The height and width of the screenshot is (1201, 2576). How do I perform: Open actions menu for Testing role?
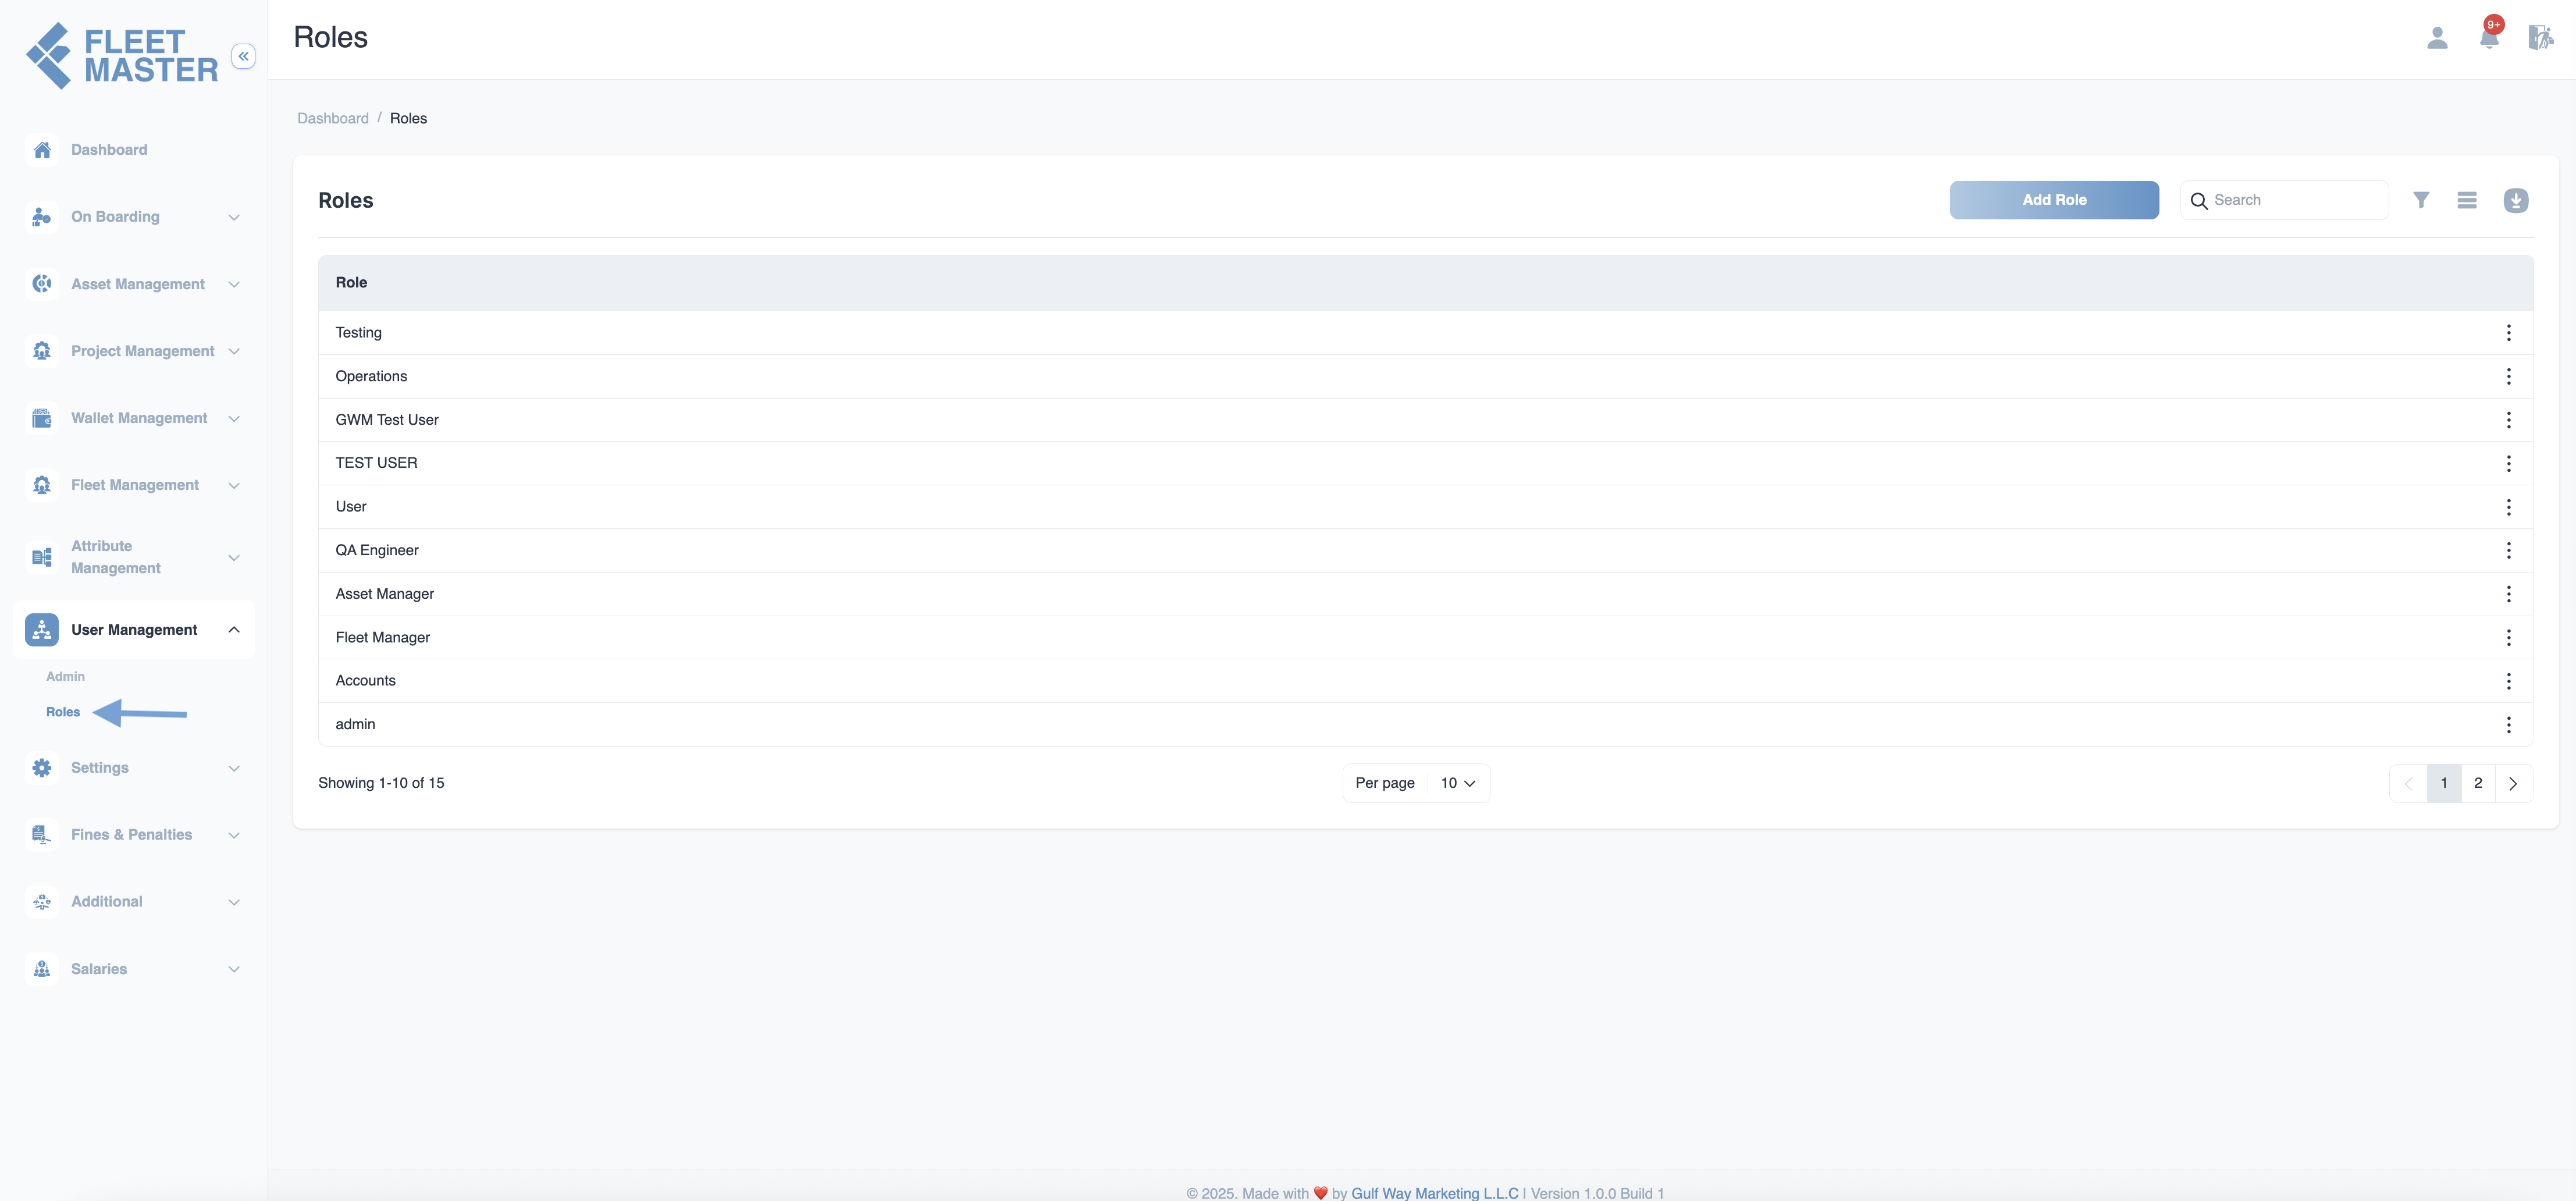(x=2508, y=333)
